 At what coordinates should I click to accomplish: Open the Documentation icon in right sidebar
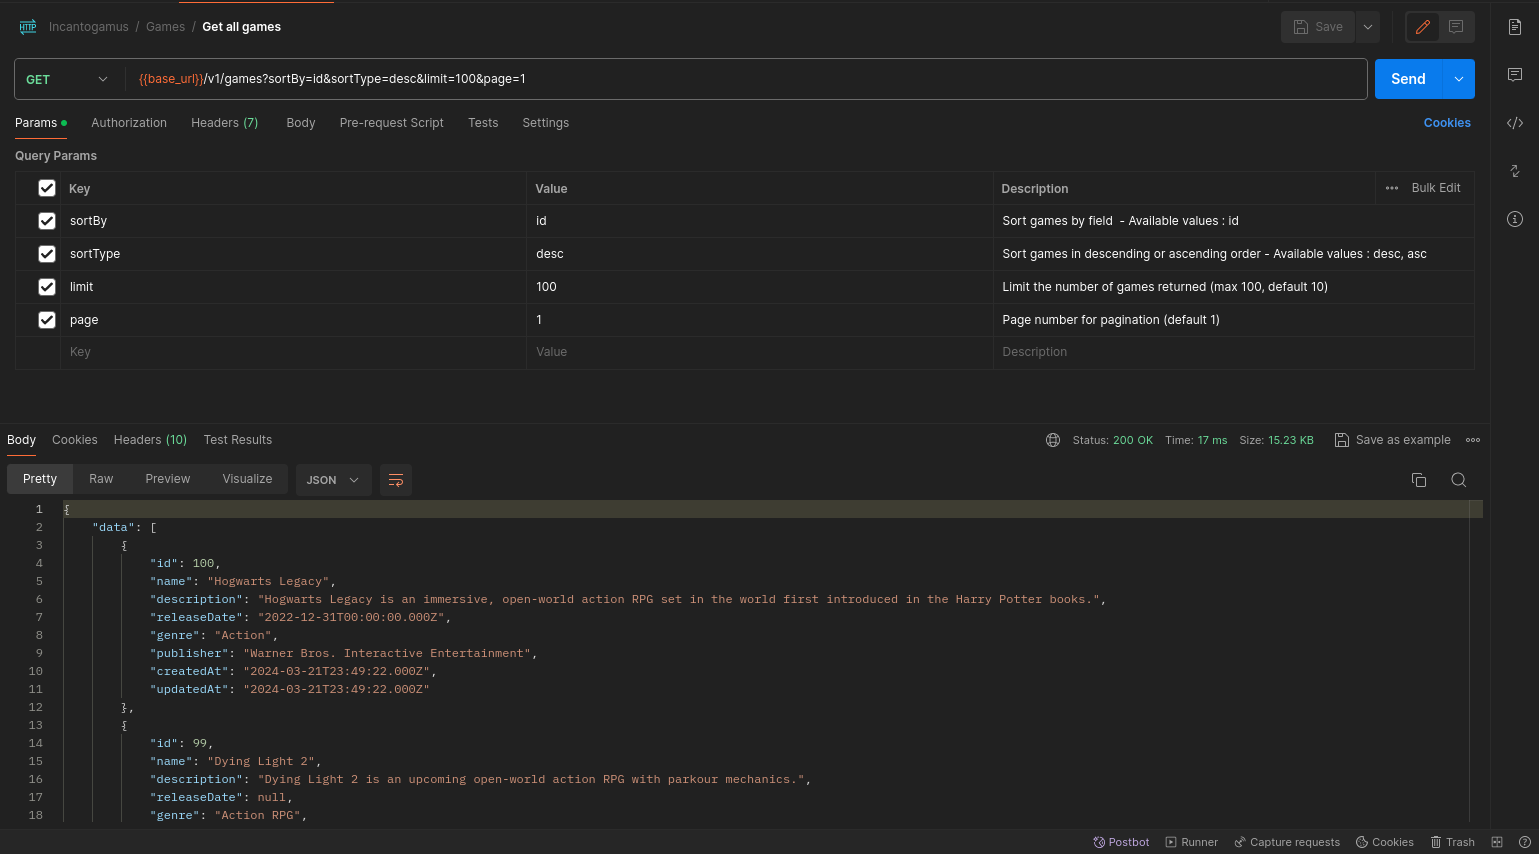[x=1515, y=27]
